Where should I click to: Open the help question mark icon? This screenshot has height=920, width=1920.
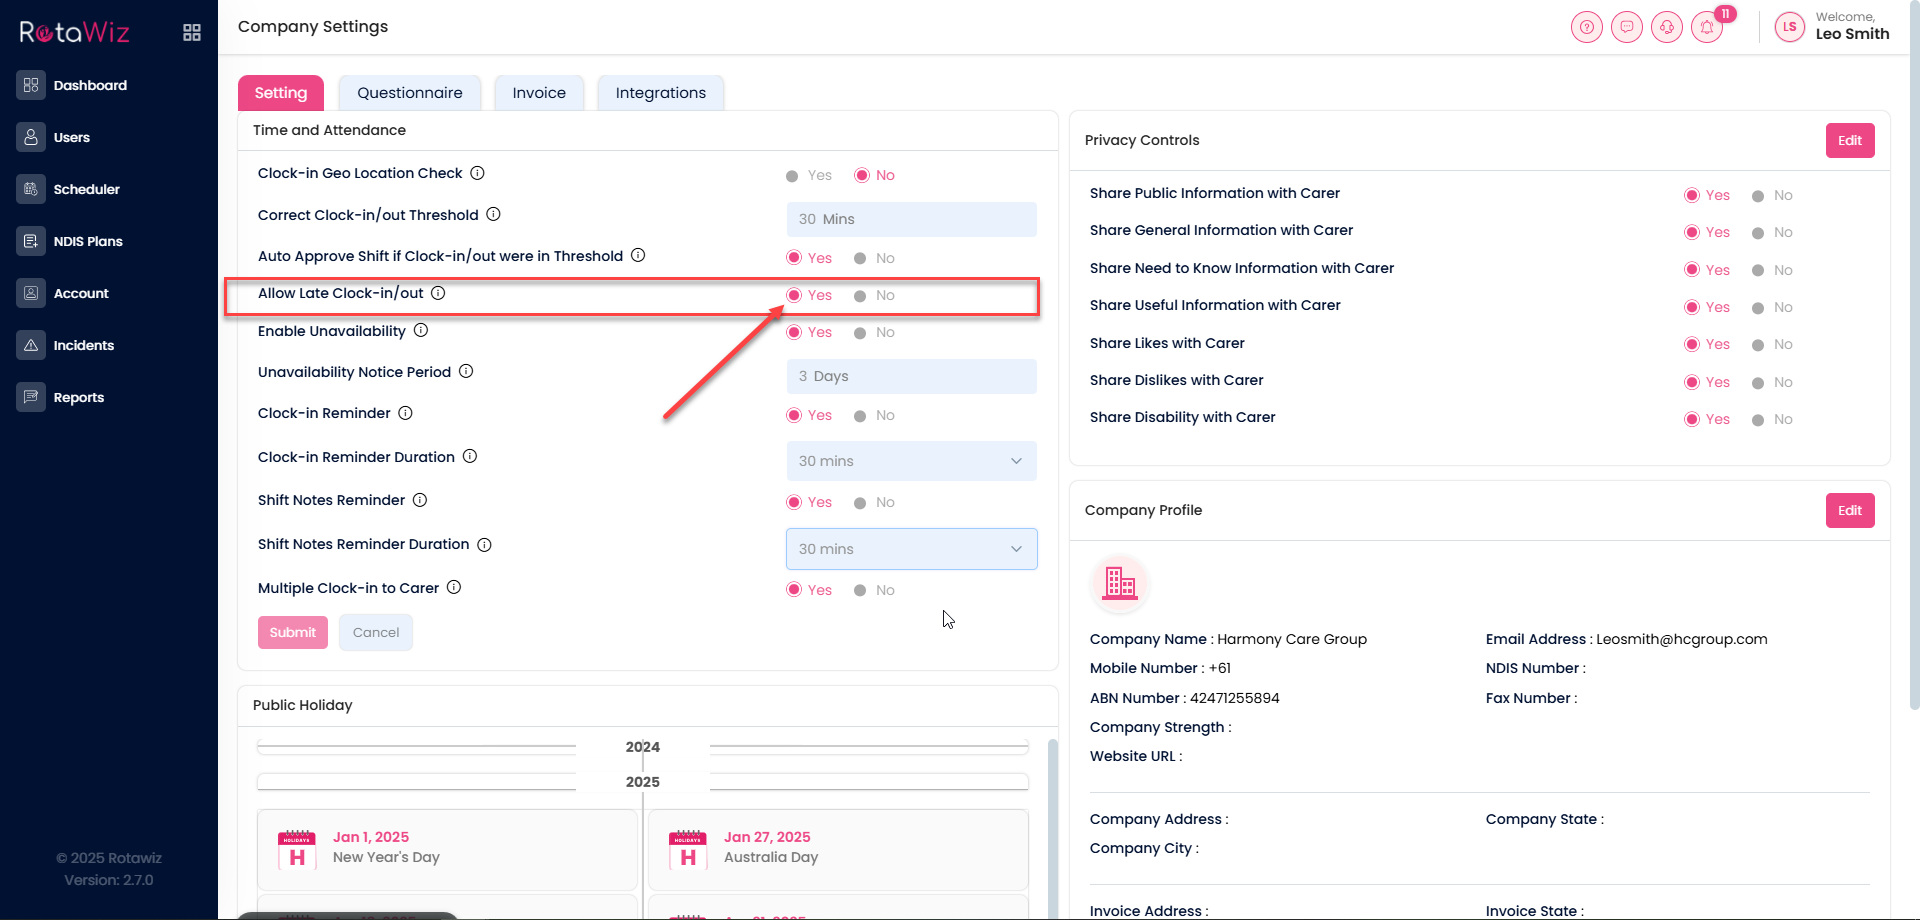[1586, 27]
